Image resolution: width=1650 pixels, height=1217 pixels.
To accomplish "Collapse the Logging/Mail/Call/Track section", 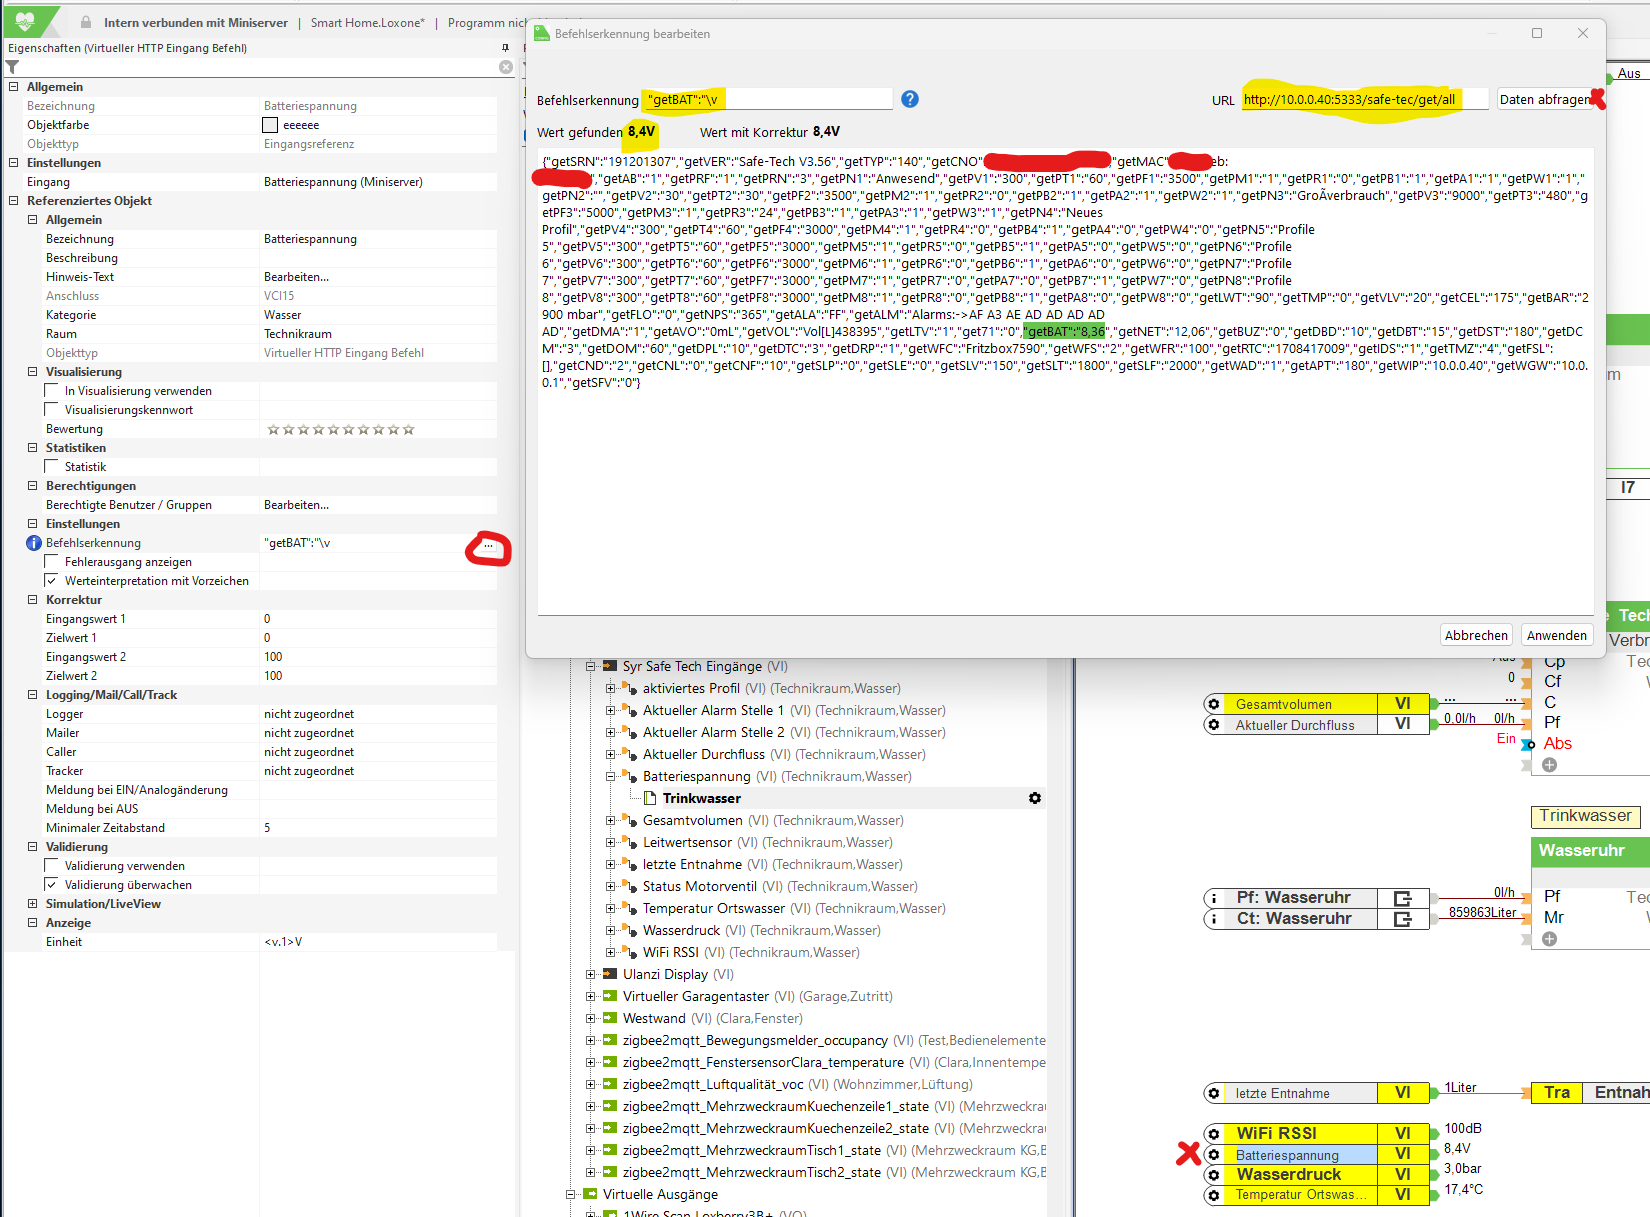I will click(x=33, y=695).
